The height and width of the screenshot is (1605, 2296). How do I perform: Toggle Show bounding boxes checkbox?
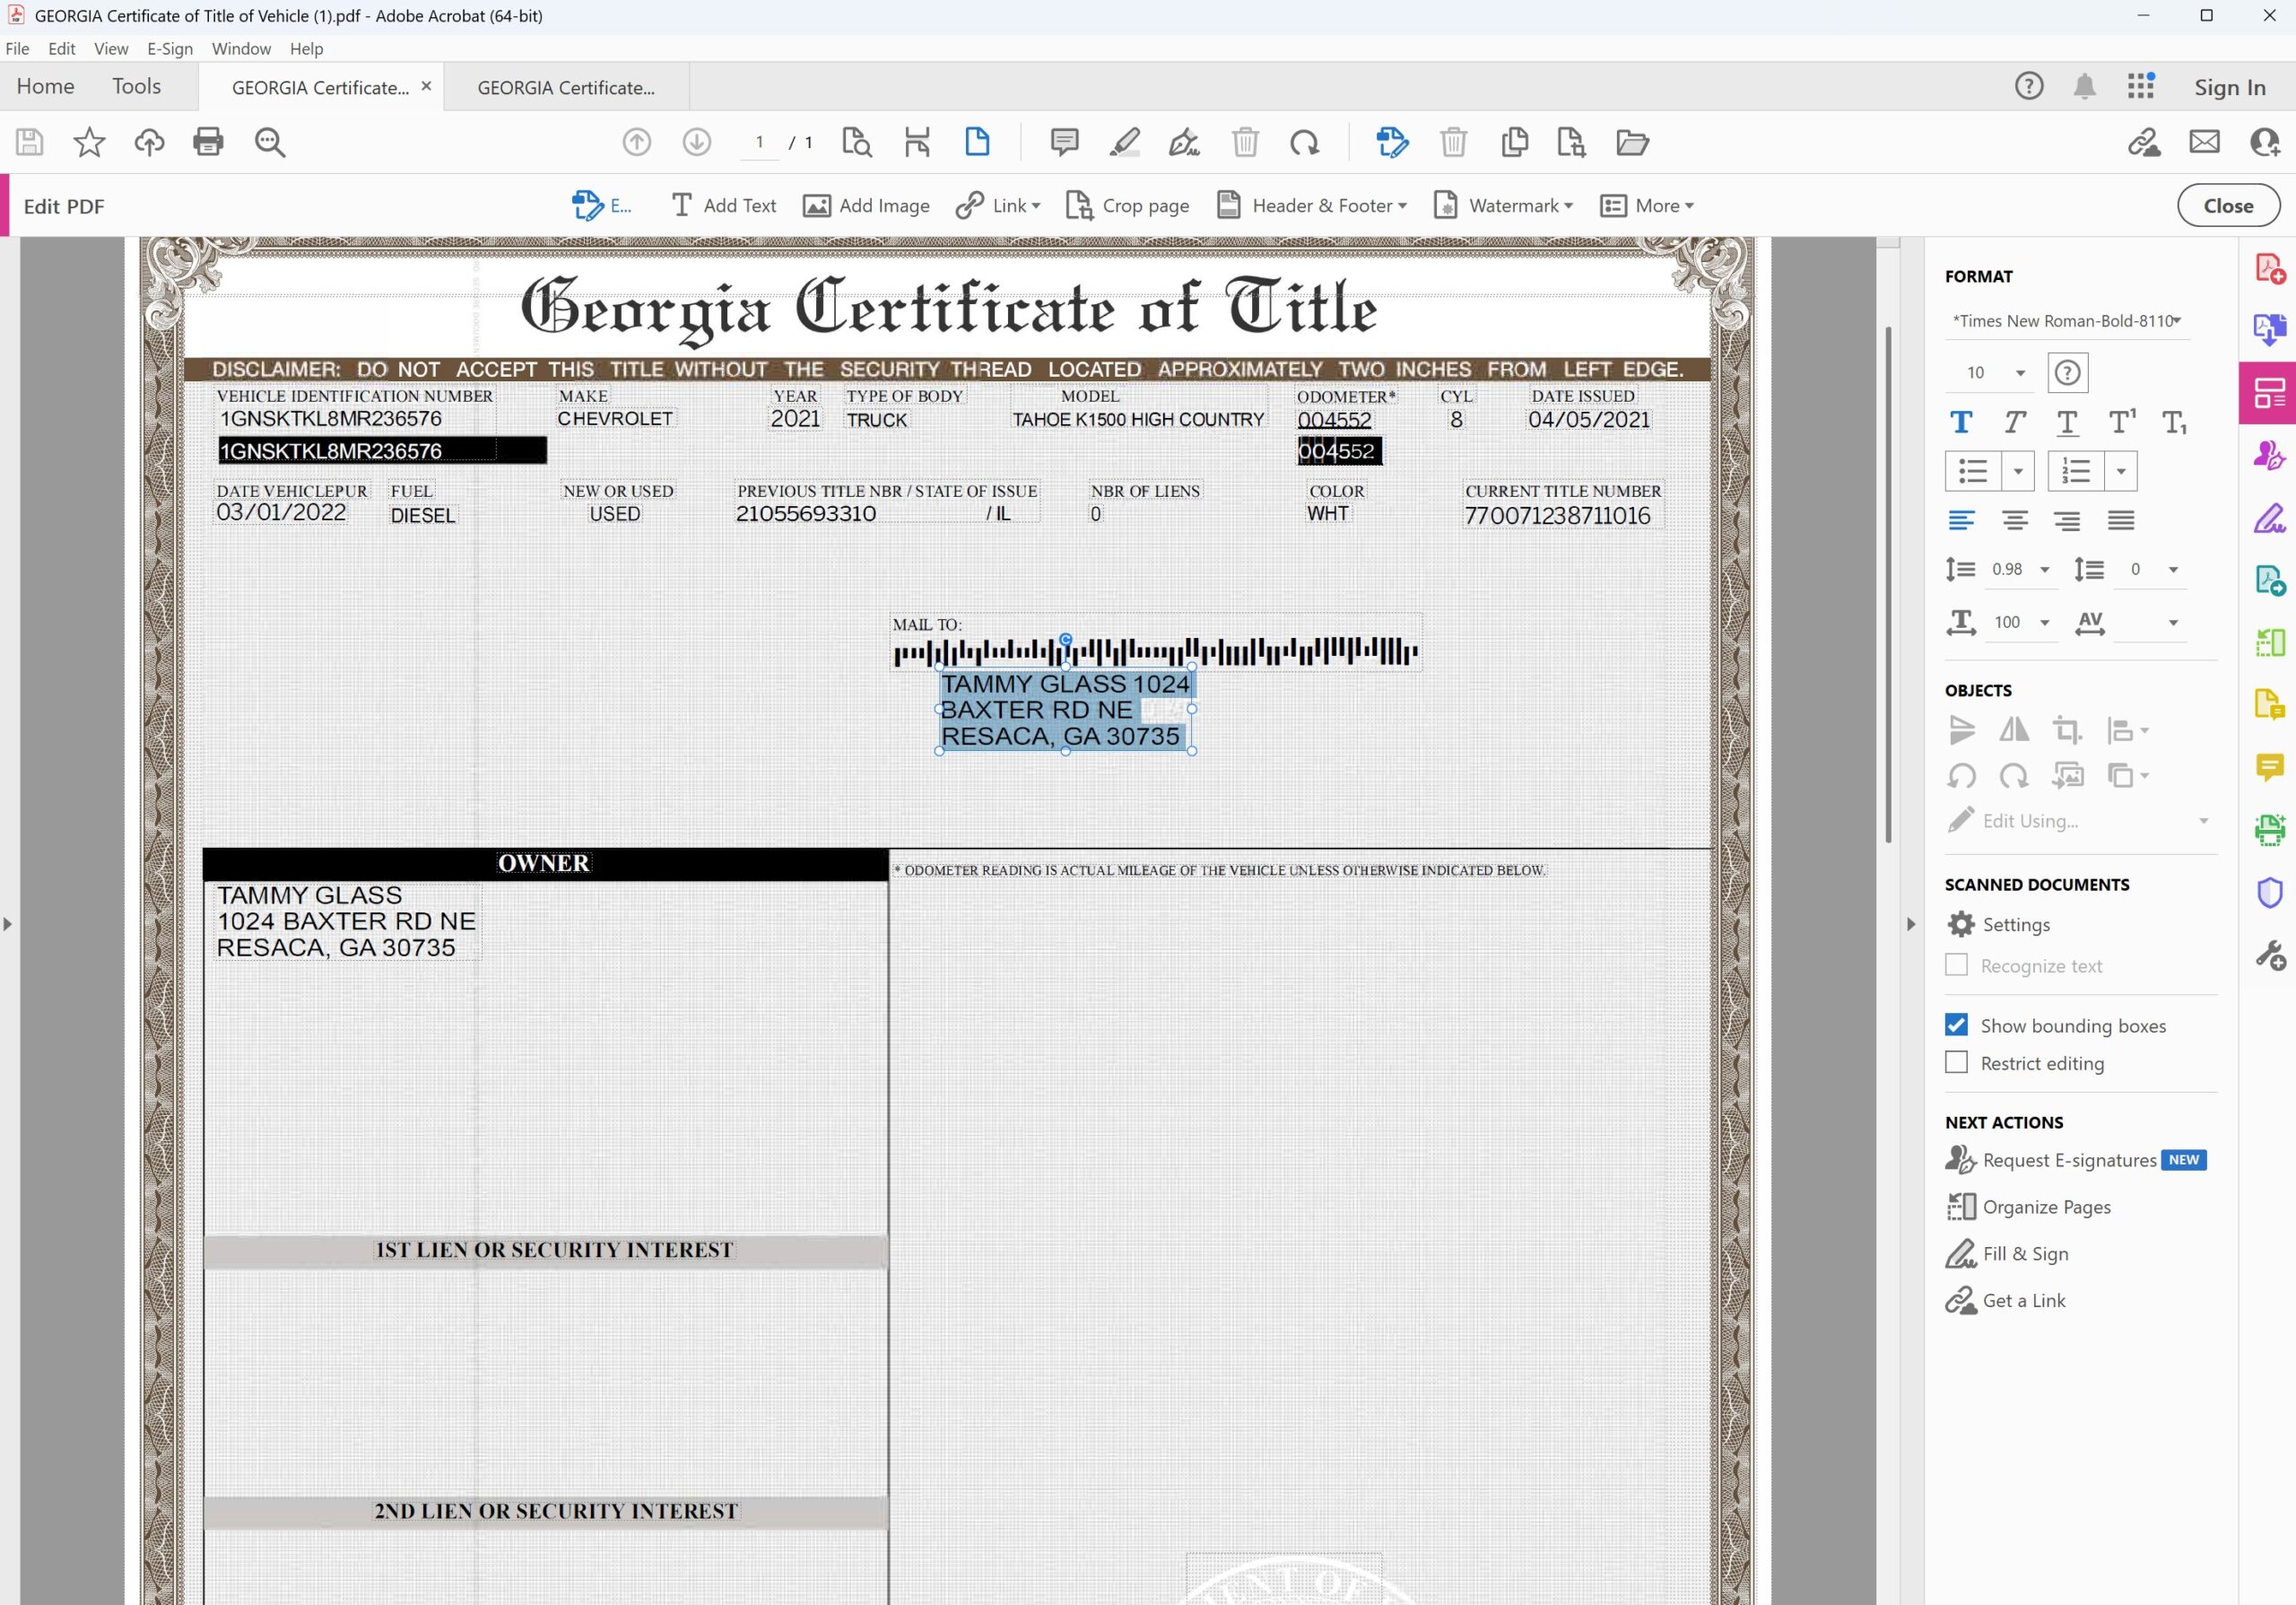pos(1956,1025)
